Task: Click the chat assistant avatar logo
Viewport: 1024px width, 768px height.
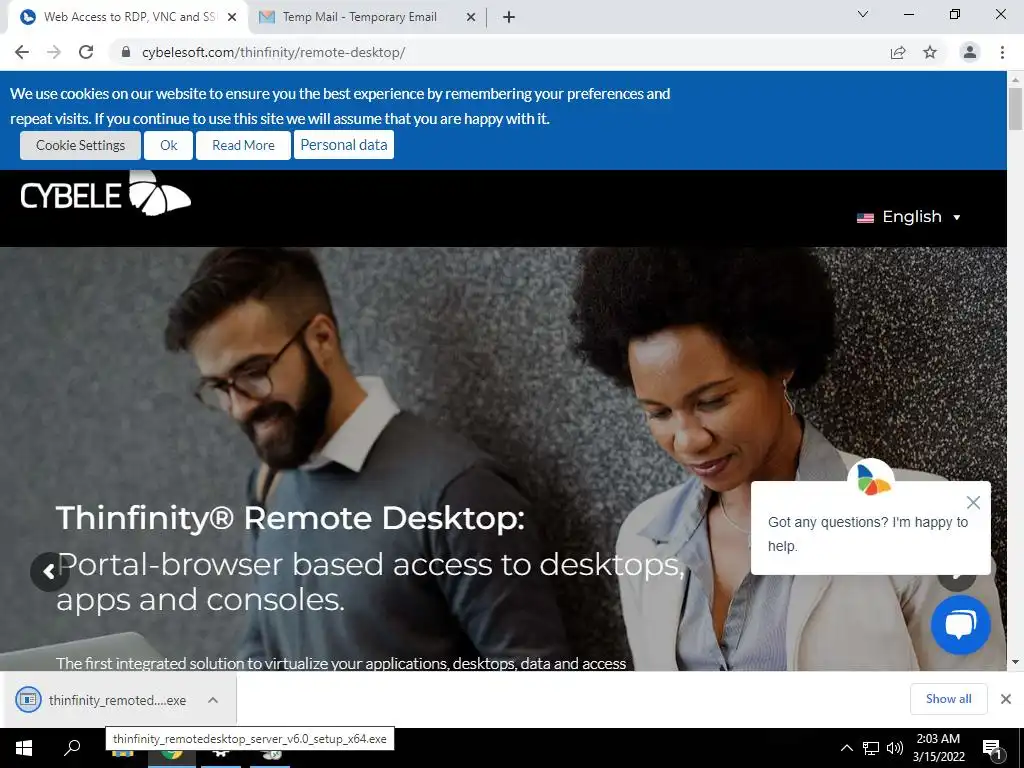Action: pyautogui.click(x=872, y=480)
